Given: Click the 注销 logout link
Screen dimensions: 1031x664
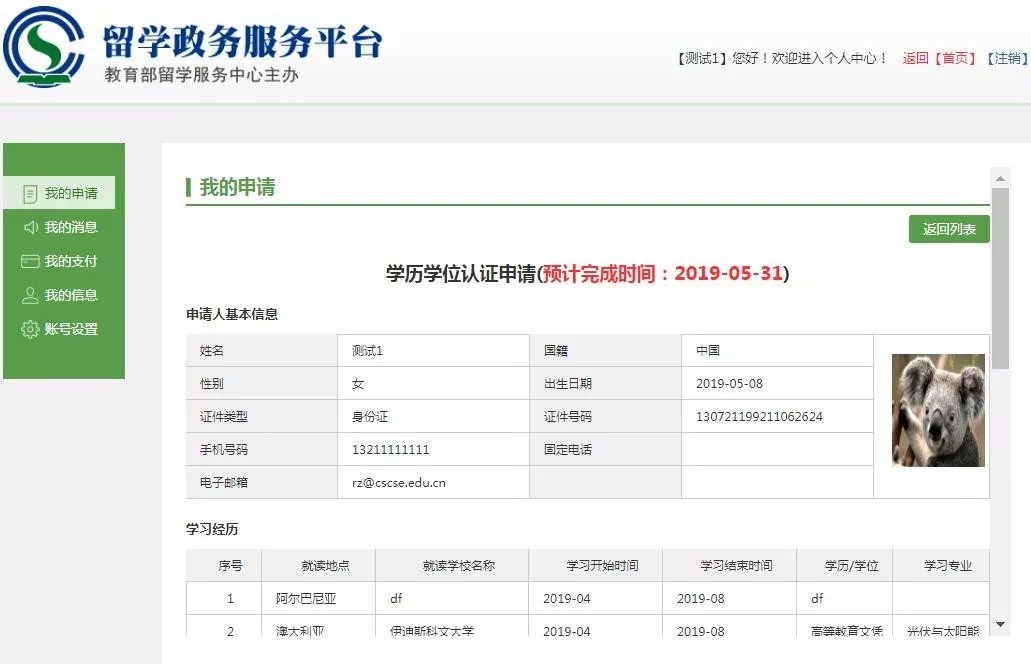Looking at the screenshot, I should (1007, 58).
